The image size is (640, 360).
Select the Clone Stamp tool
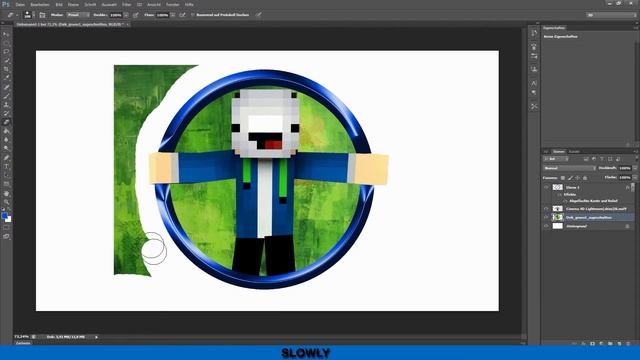6,104
